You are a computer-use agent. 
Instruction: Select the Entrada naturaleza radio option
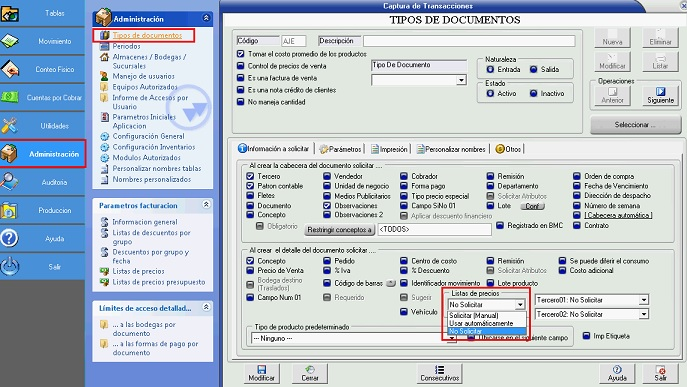click(490, 69)
